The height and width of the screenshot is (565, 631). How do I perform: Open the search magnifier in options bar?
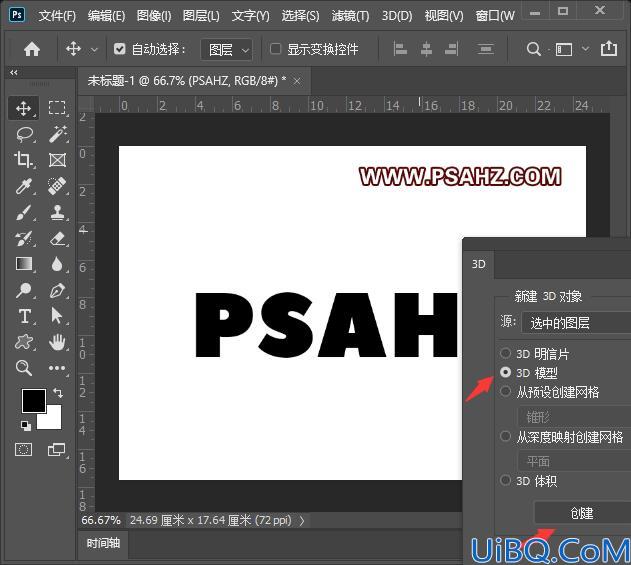[x=533, y=49]
